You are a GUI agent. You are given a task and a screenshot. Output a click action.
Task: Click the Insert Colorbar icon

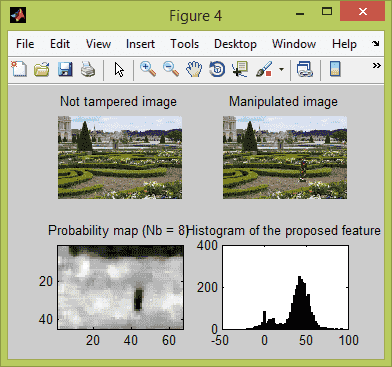coord(335,69)
